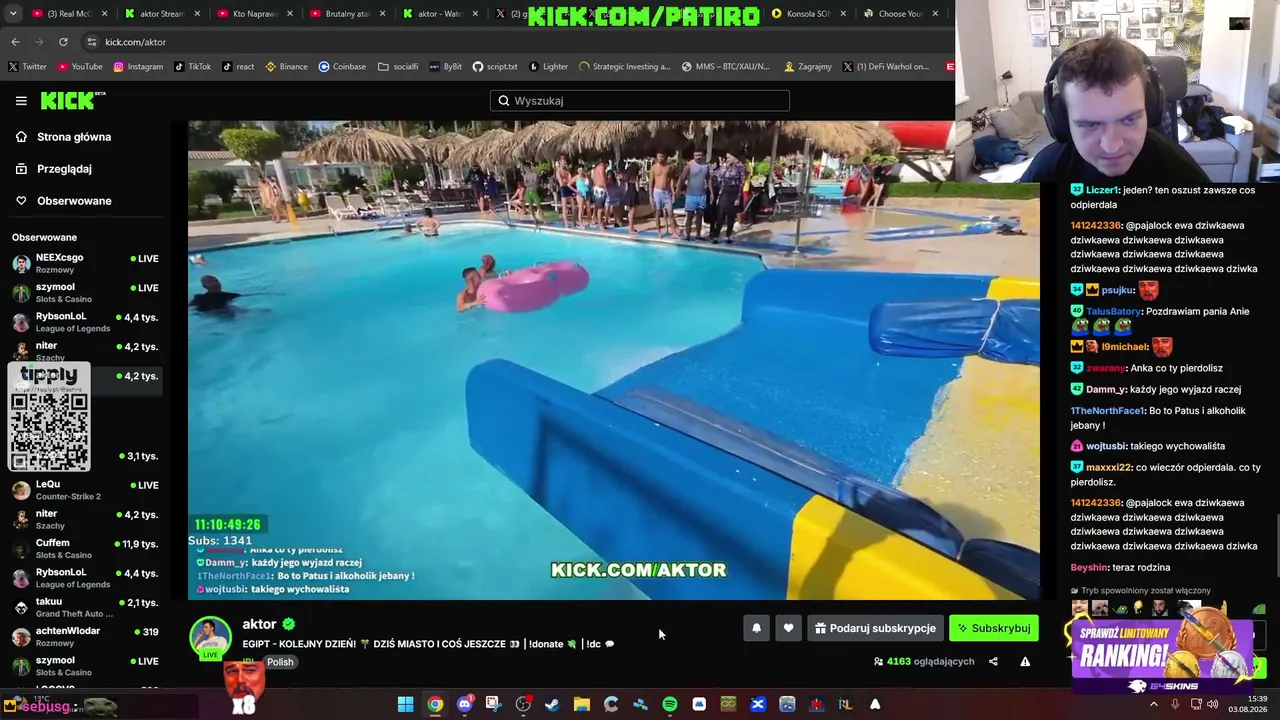Click the aktor stream video player
Viewport: 1280px width, 720px height.
click(614, 360)
